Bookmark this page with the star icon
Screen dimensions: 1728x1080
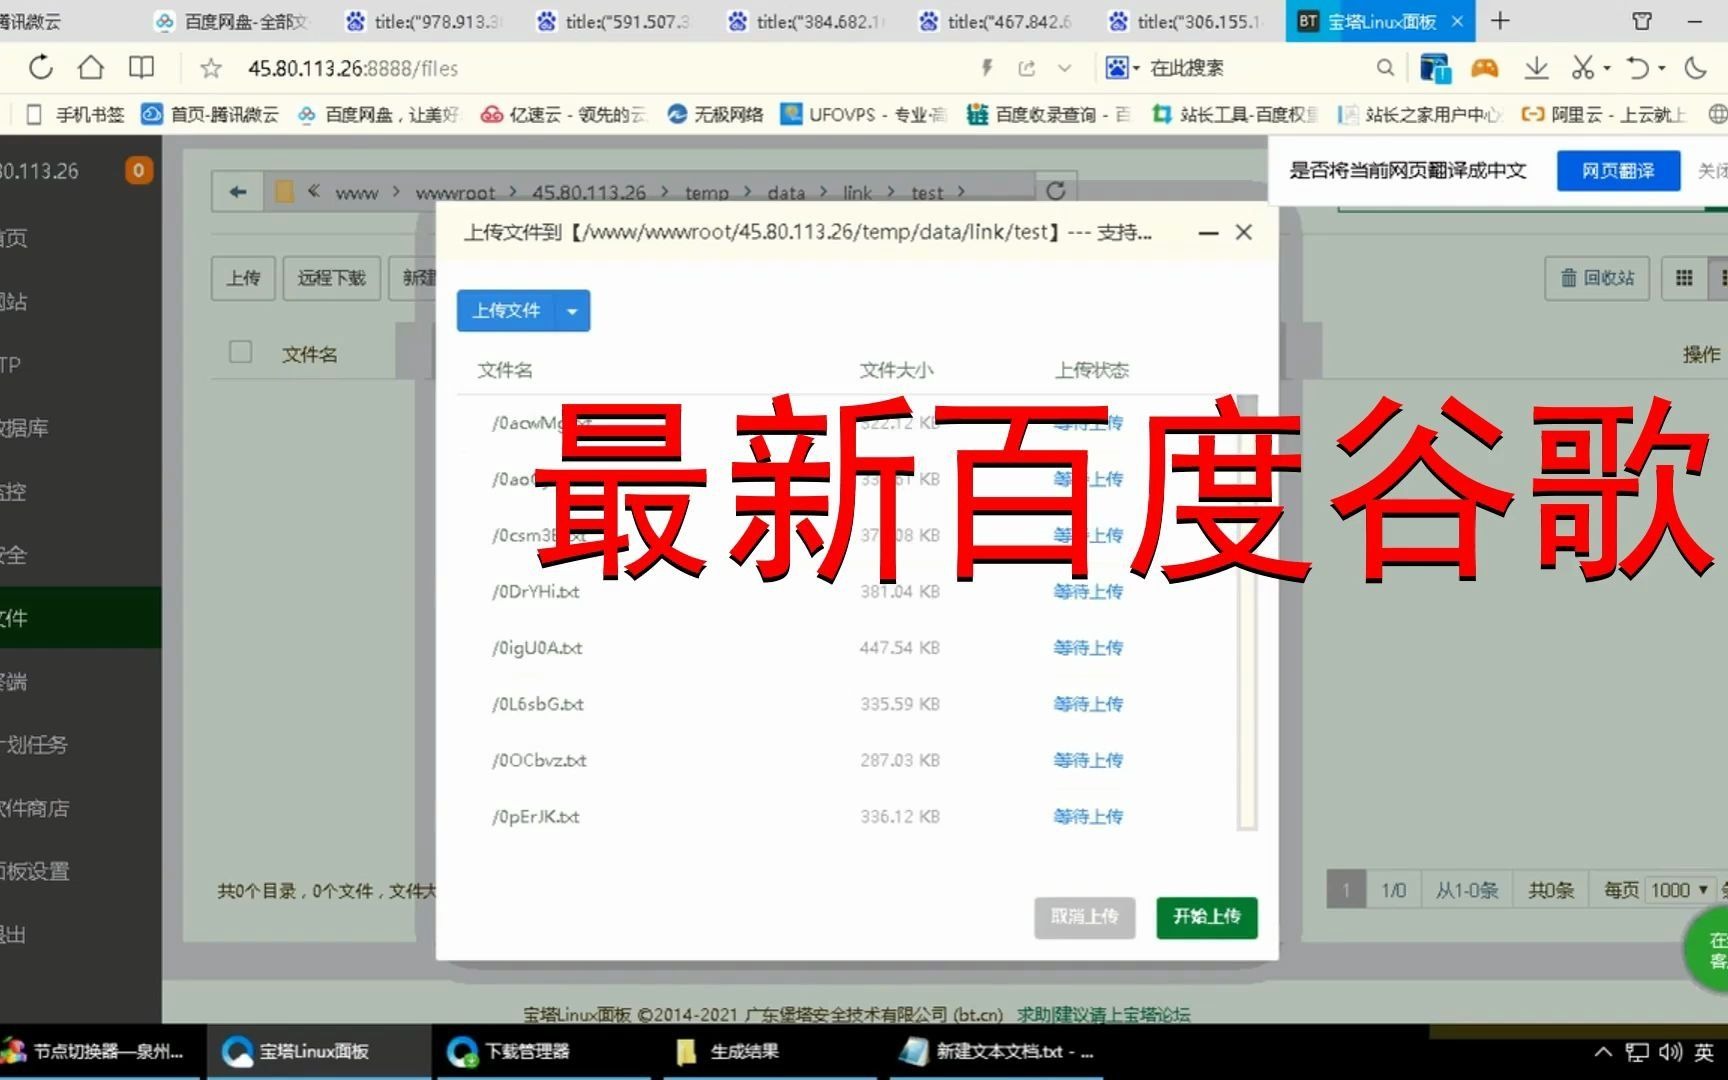[211, 68]
